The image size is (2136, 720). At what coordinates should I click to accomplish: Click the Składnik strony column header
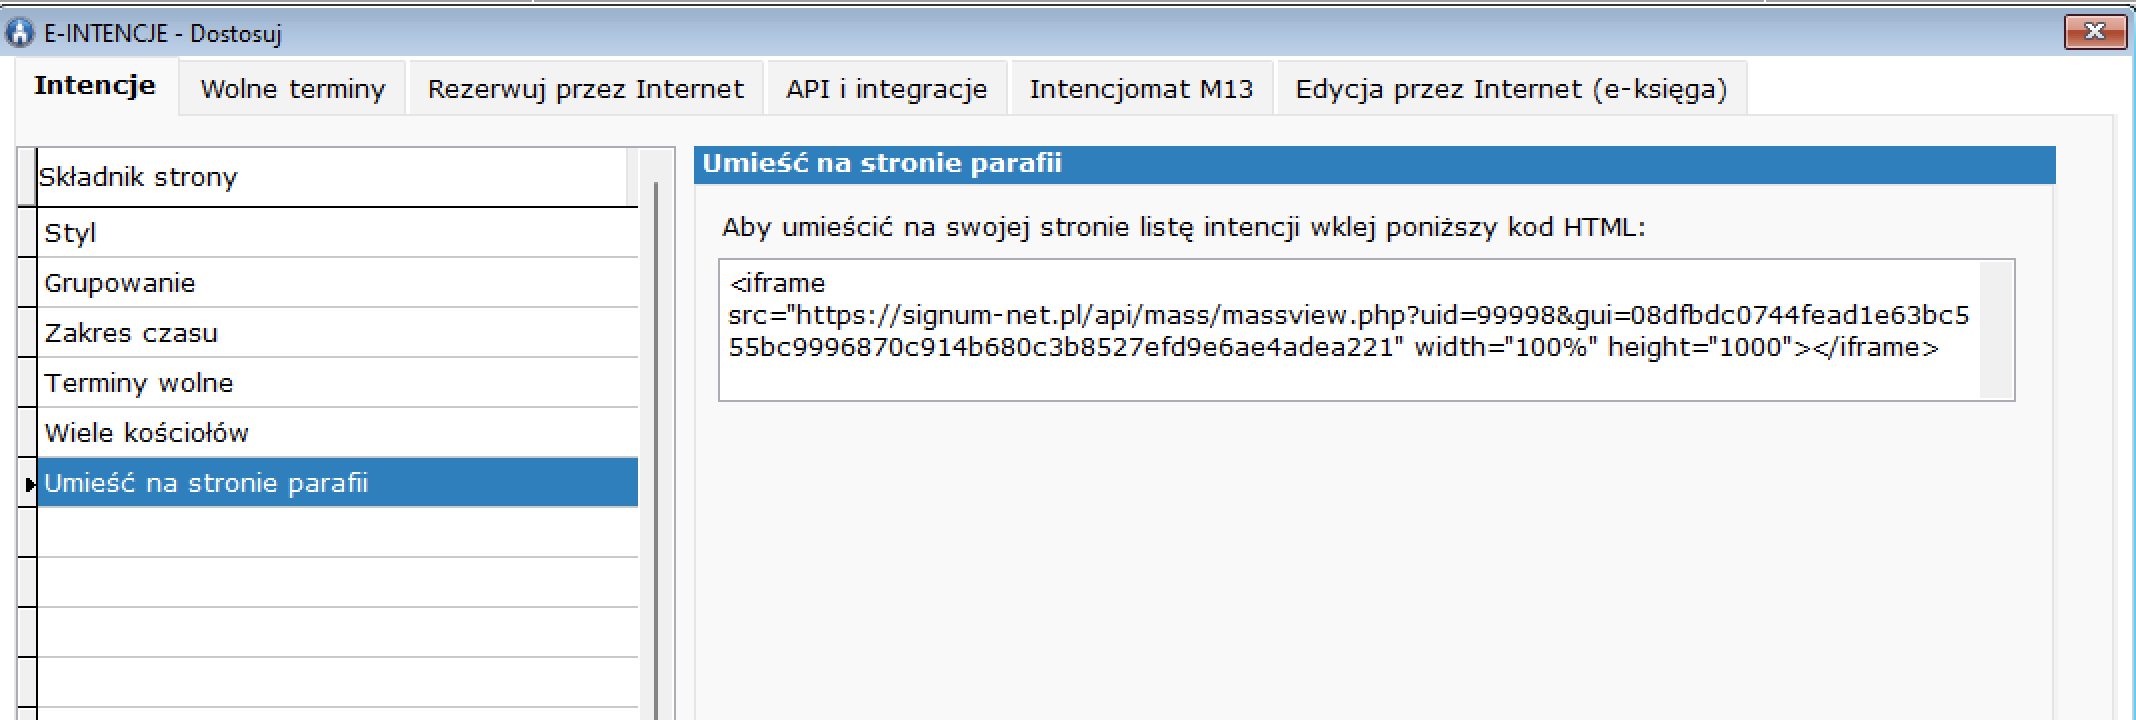click(x=330, y=177)
